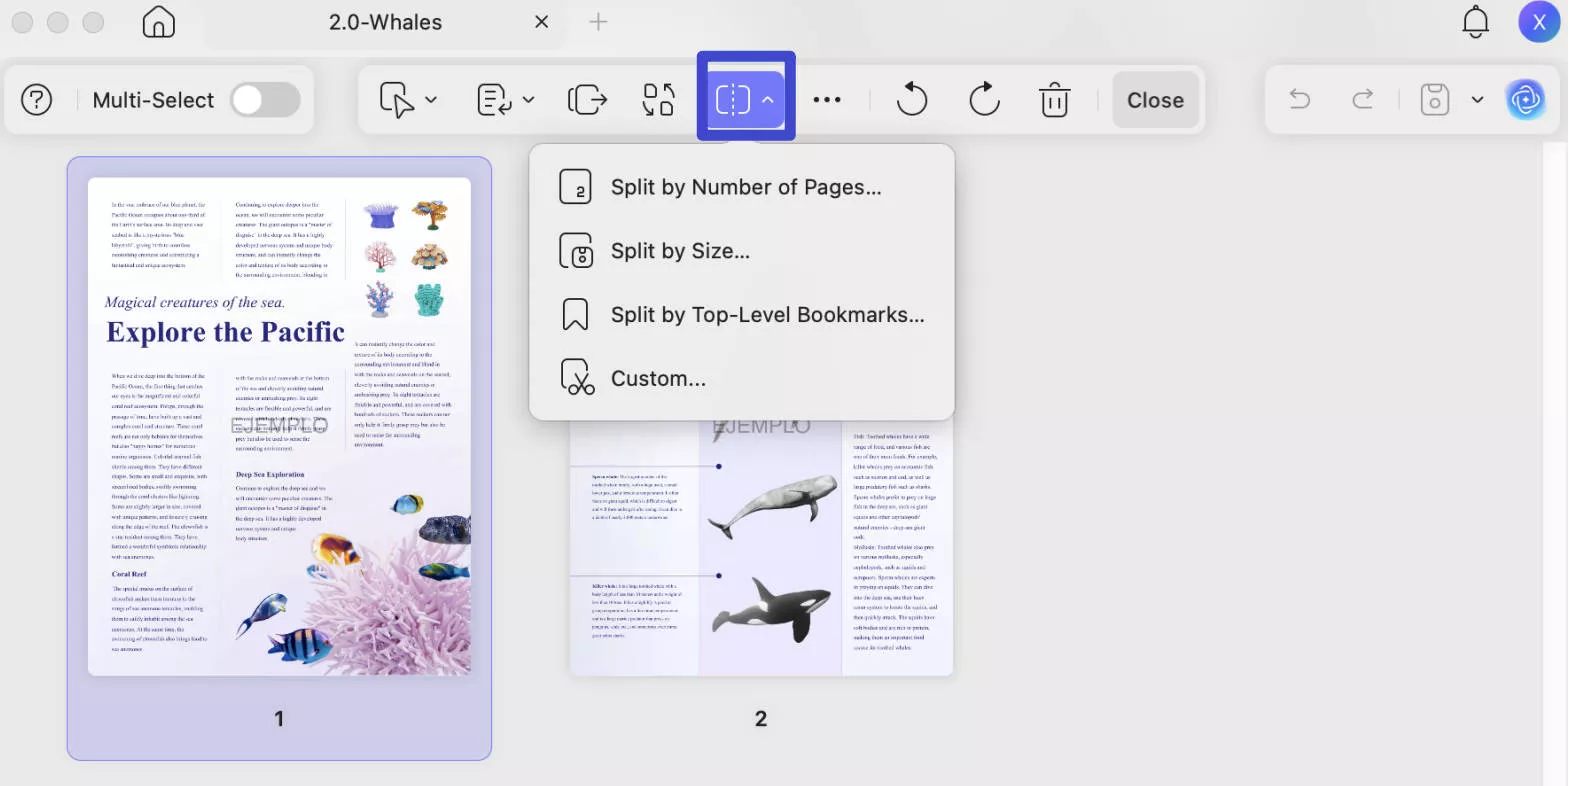Open the help question mark icon
Viewport: 1569px width, 786px height.
coord(37,100)
